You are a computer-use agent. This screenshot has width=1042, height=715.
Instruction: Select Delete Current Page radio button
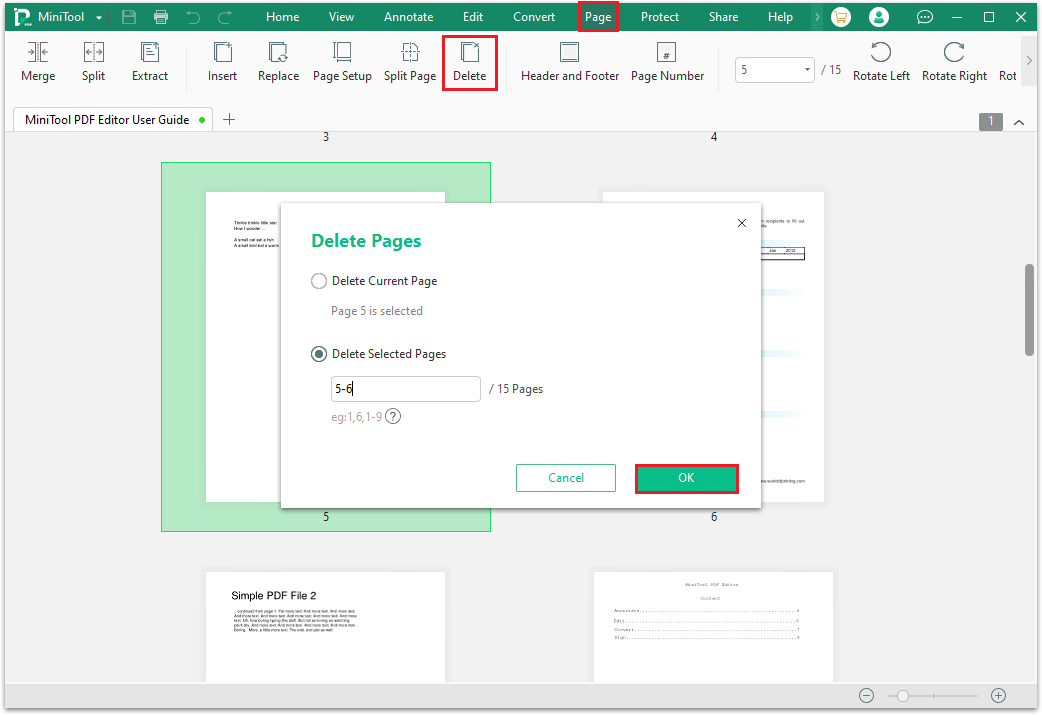click(x=319, y=281)
